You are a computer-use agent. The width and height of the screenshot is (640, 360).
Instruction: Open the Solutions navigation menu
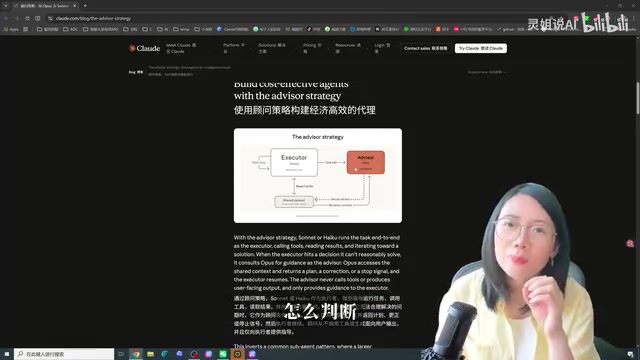(271, 48)
